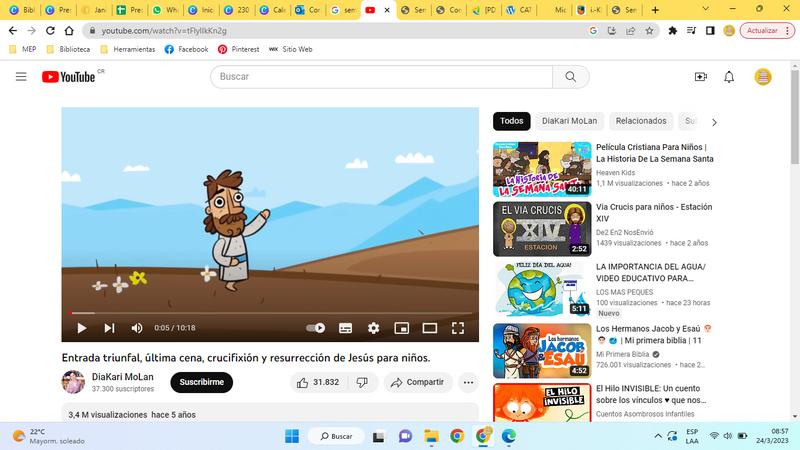800x450 pixels.
Task: Show hidden tray icons chevron
Action: (658, 436)
